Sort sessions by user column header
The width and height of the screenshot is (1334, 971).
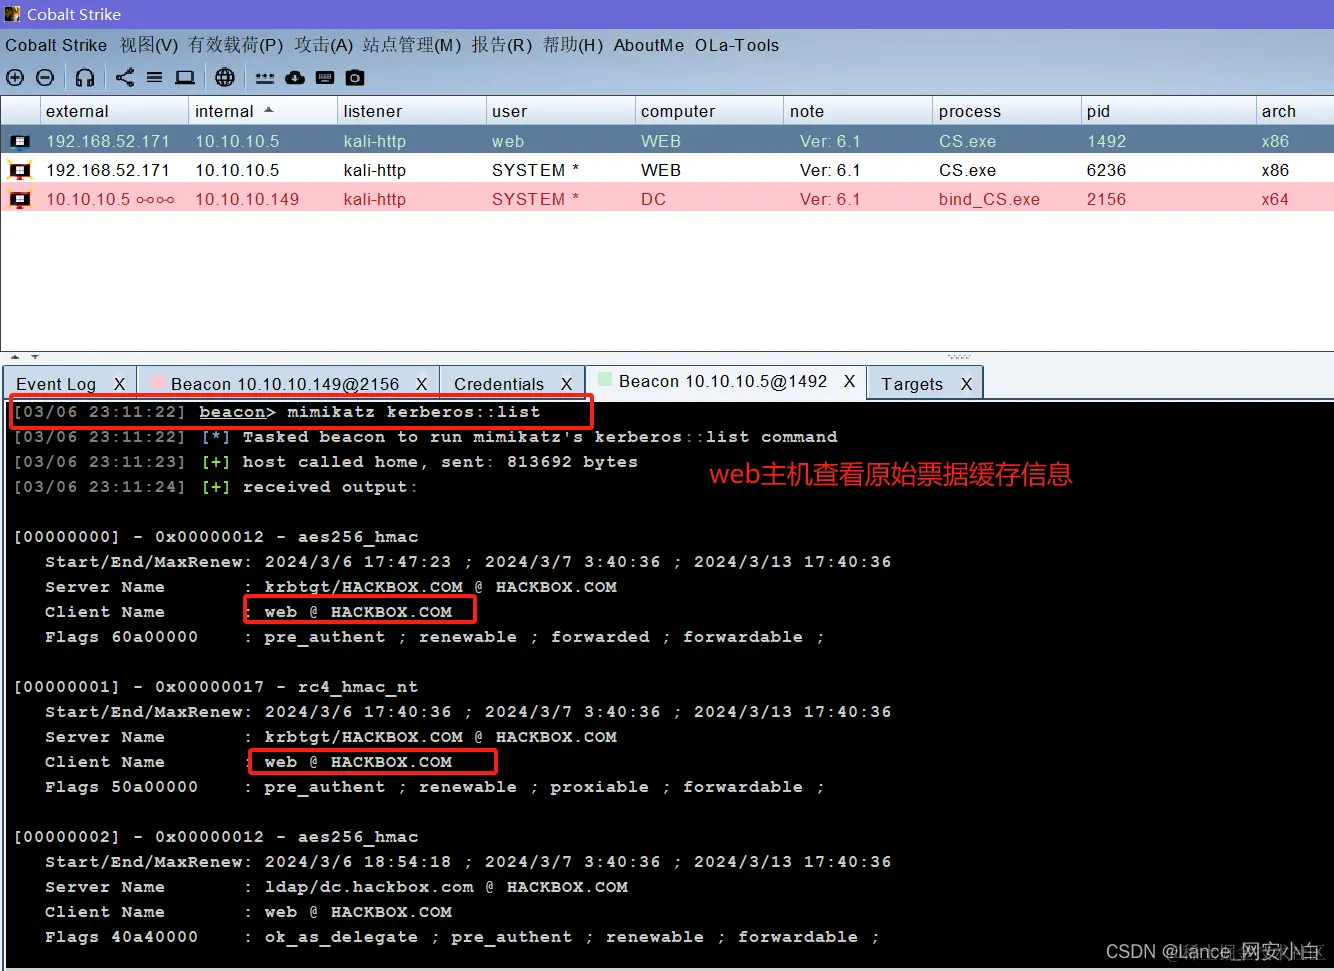(560, 111)
